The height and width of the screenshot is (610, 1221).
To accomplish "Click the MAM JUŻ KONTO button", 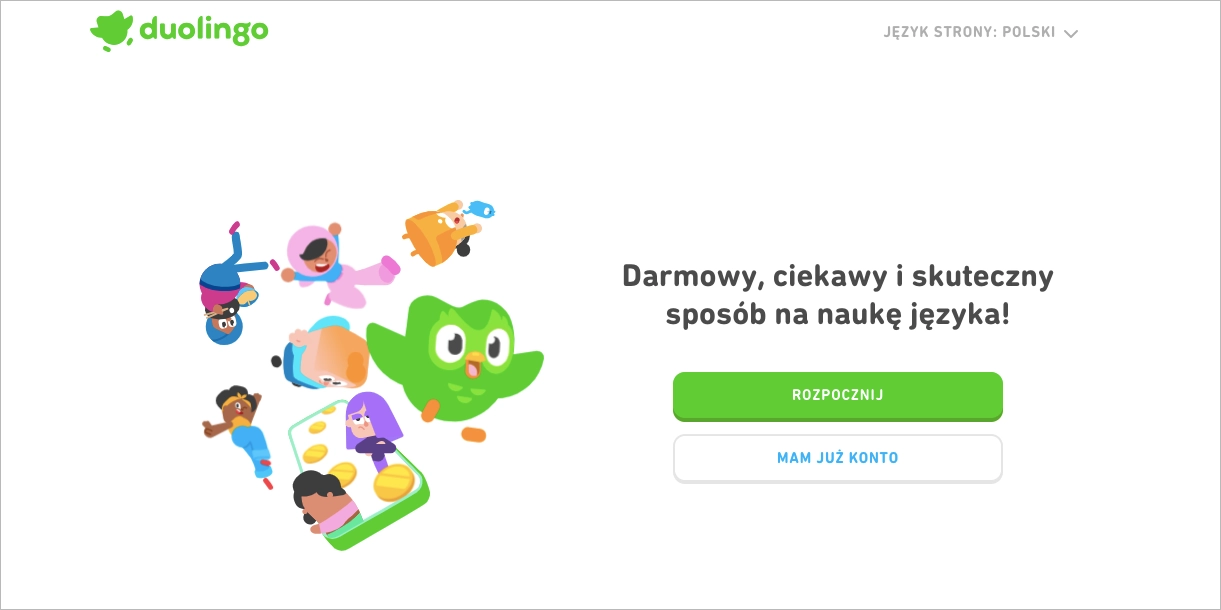I will (837, 458).
